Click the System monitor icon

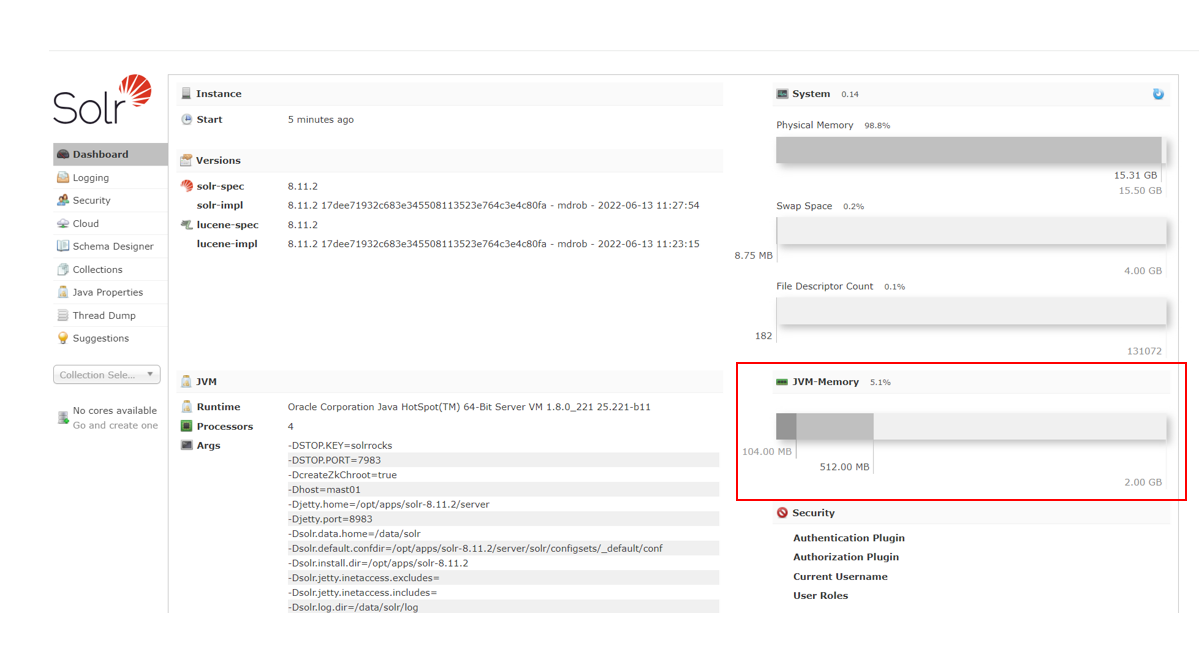(782, 94)
